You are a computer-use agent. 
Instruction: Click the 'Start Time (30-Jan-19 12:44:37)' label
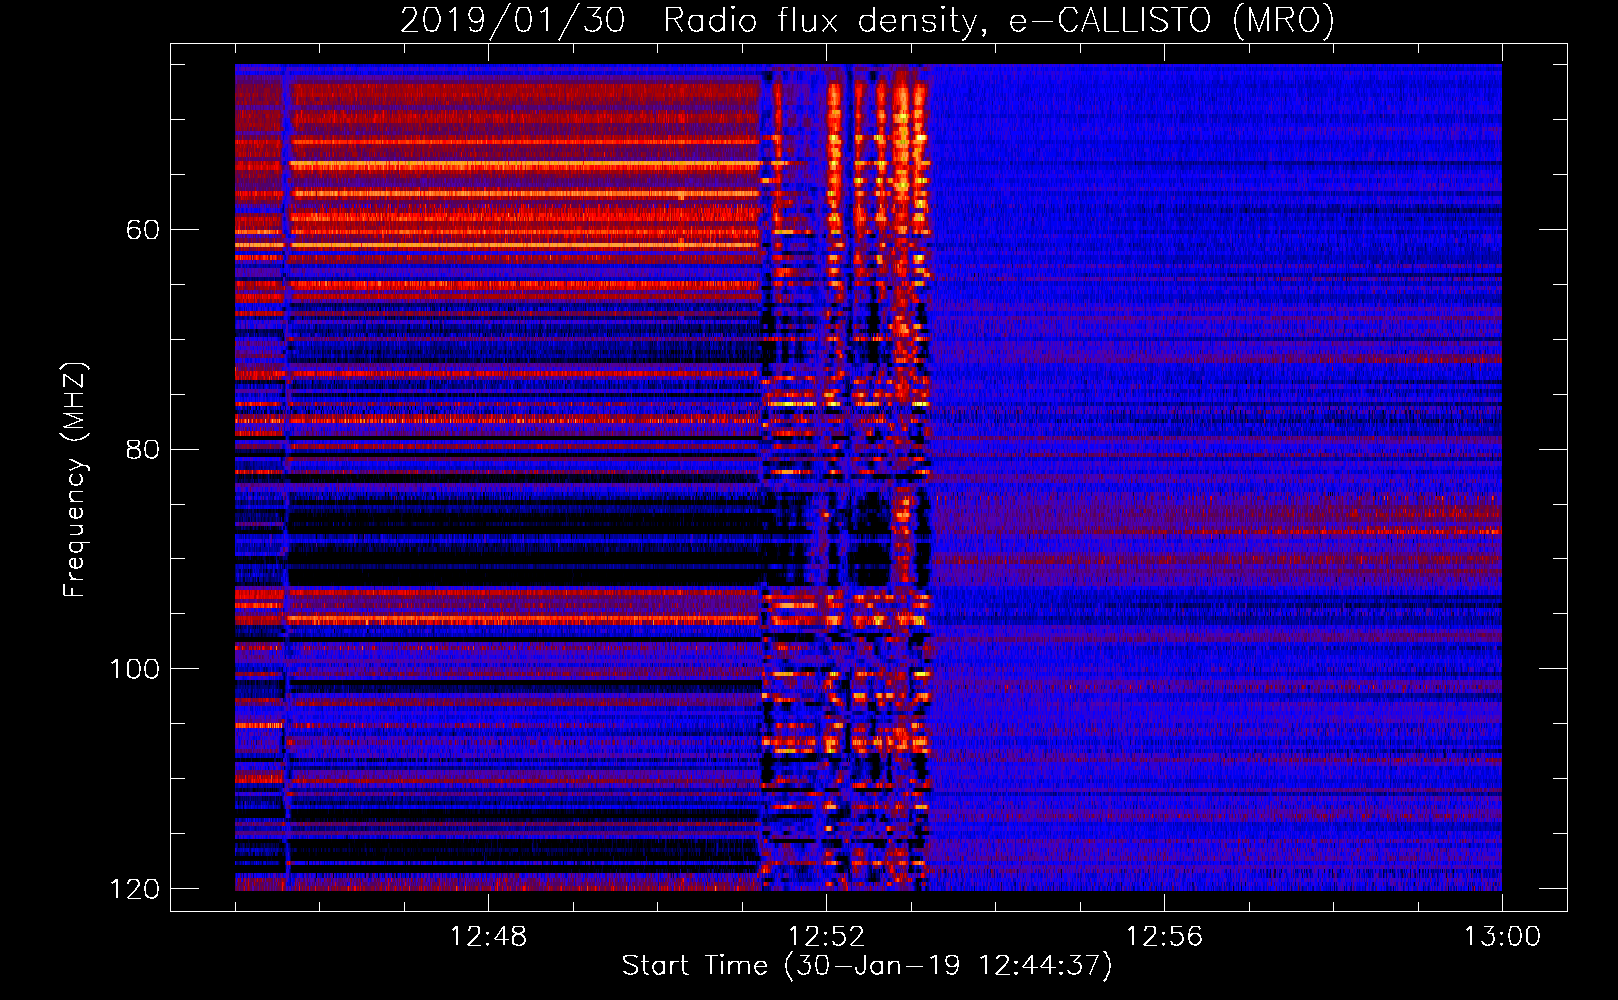(x=867, y=966)
